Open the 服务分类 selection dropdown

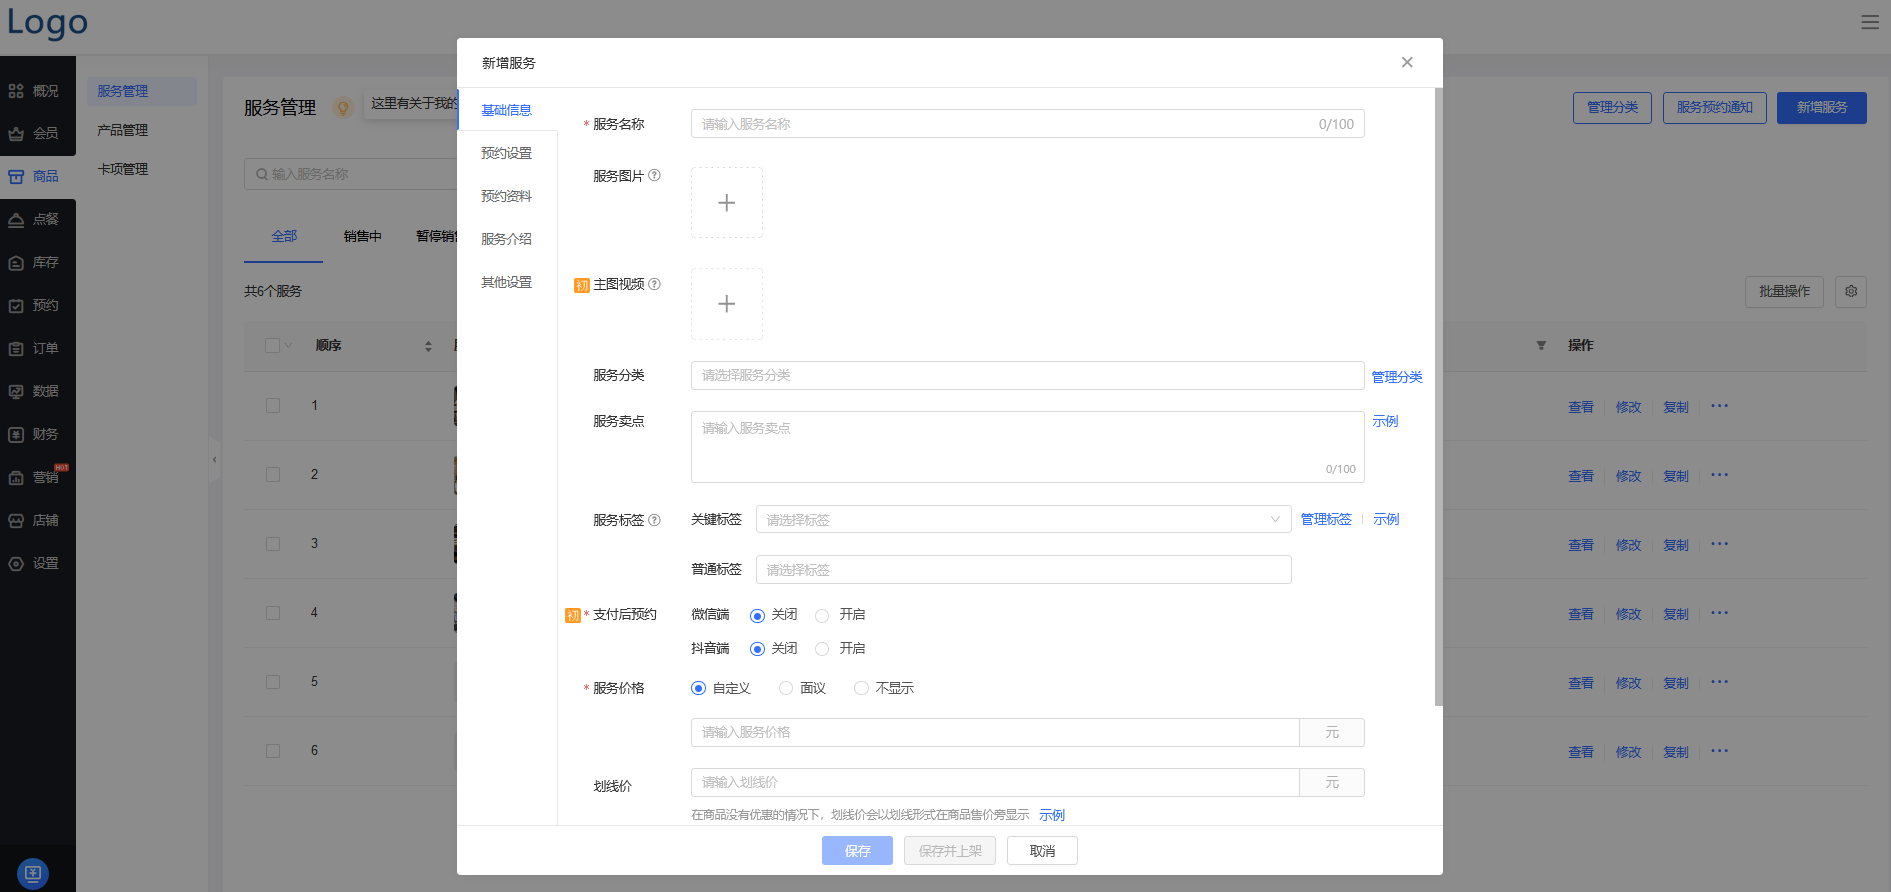(x=1027, y=375)
